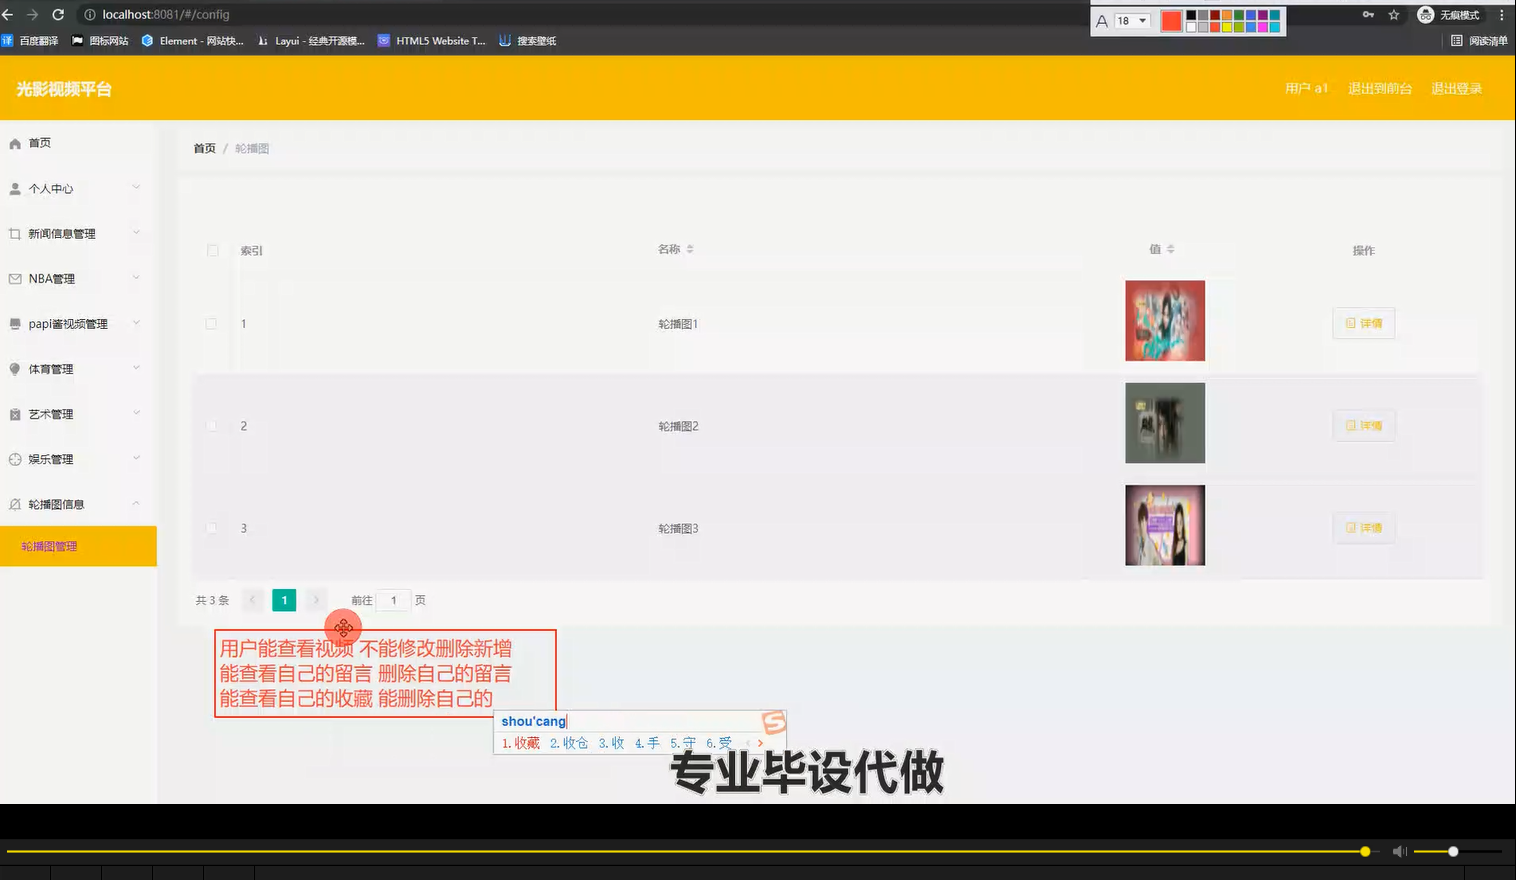This screenshot has width=1516, height=880.
Task: Select 轮播图管理 in the sidebar
Action: coord(48,546)
